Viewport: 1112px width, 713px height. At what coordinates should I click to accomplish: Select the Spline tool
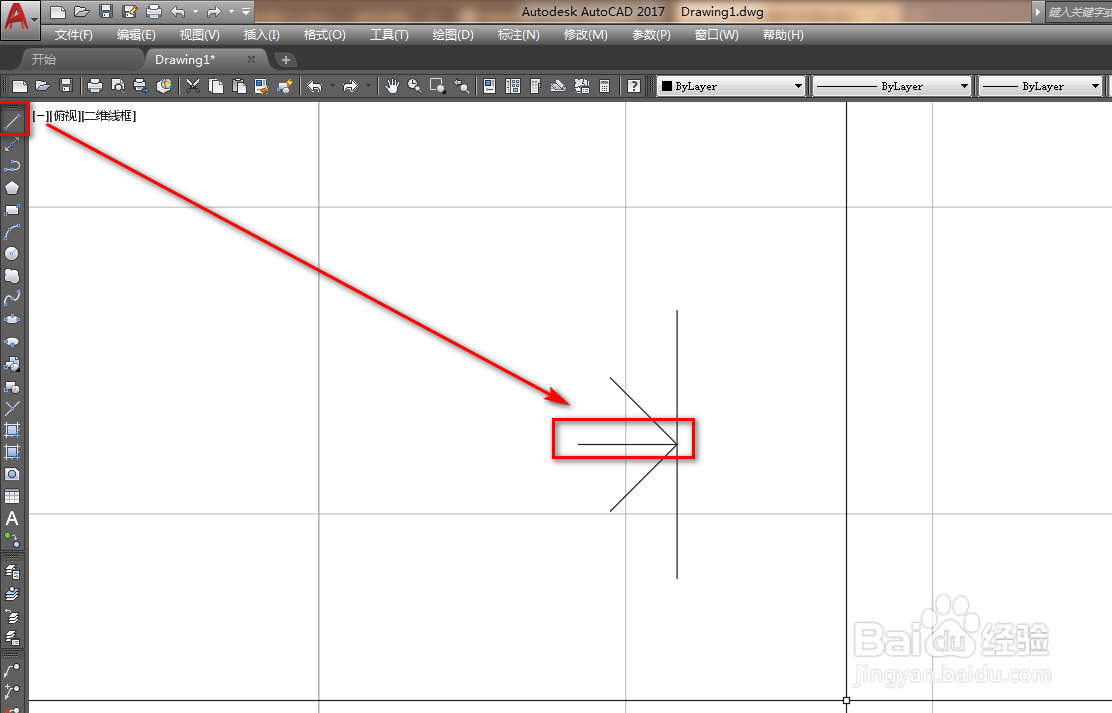click(x=12, y=298)
